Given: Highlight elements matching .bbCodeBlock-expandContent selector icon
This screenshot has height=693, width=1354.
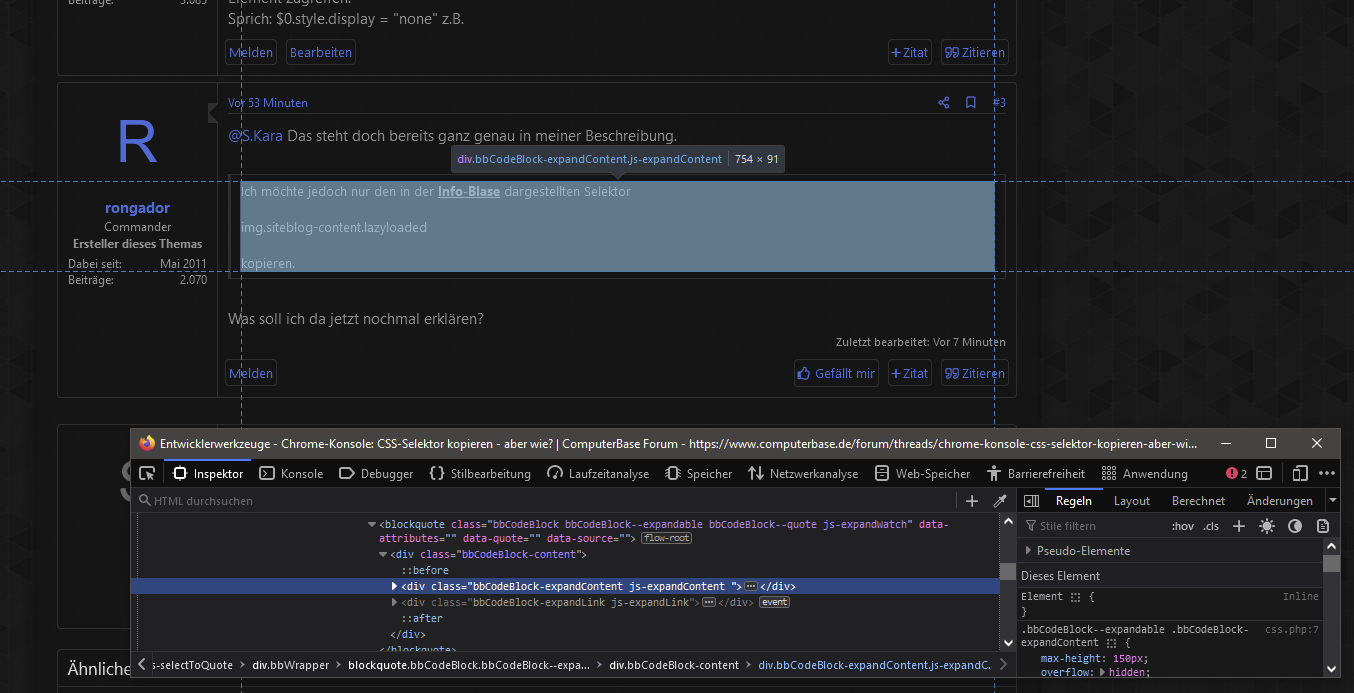Looking at the screenshot, I should pos(1111,643).
